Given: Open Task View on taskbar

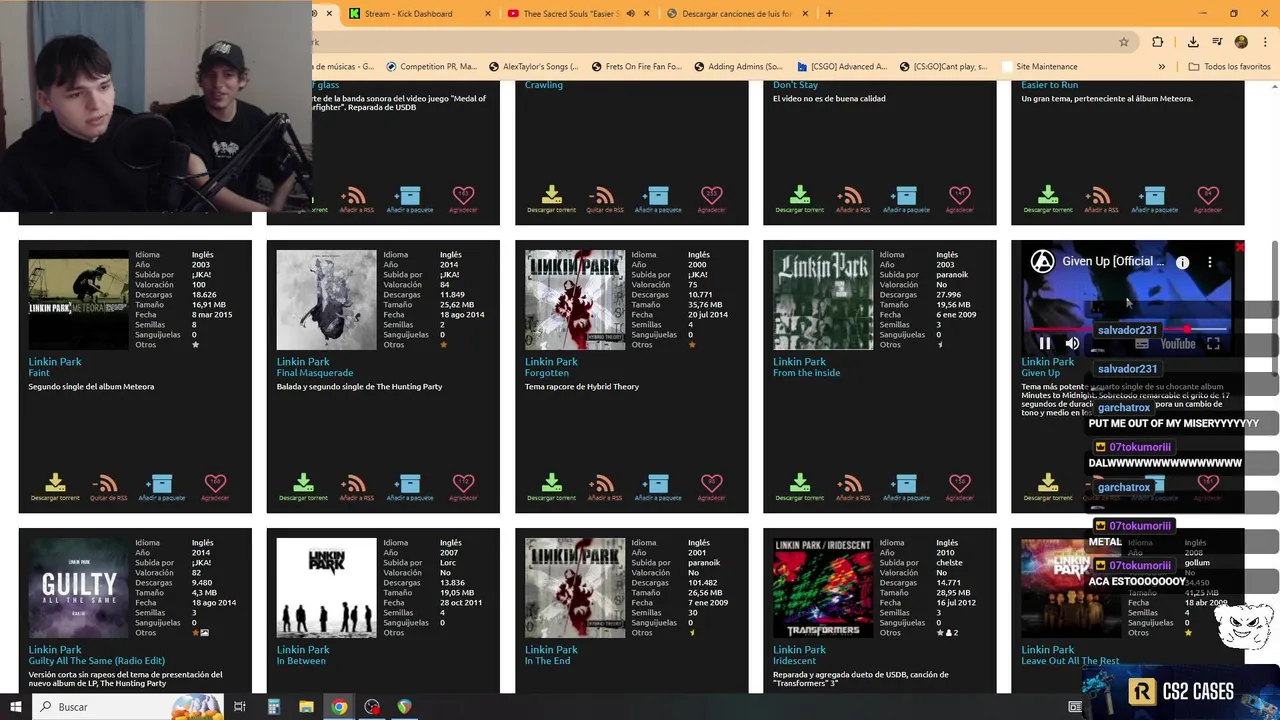Looking at the screenshot, I should (240, 707).
